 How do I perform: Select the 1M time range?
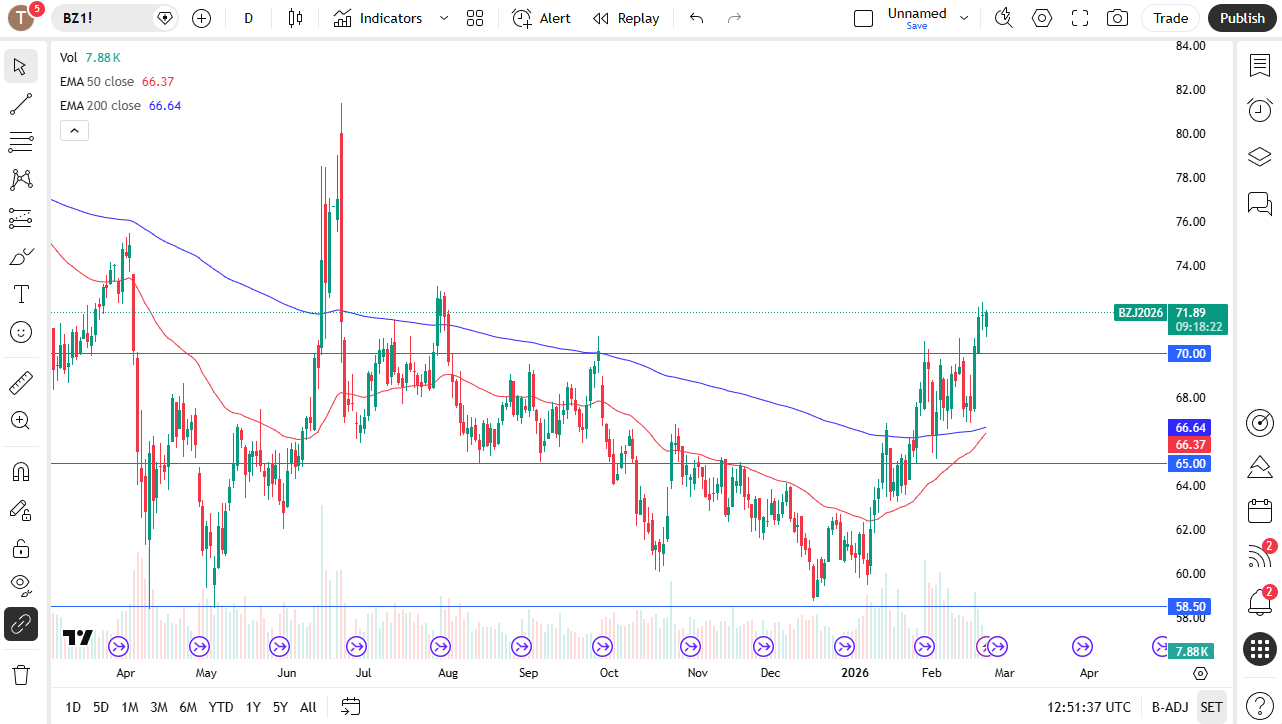(130, 707)
